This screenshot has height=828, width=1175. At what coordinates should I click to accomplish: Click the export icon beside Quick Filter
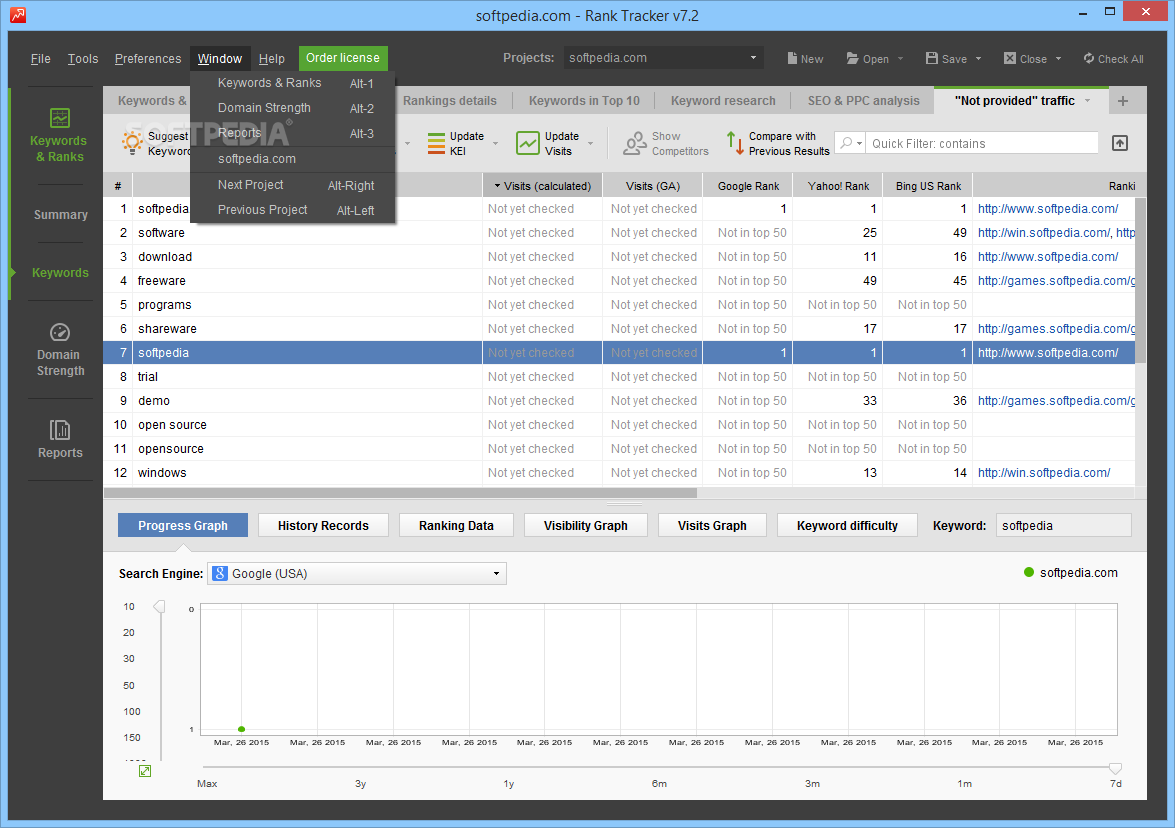(1120, 143)
